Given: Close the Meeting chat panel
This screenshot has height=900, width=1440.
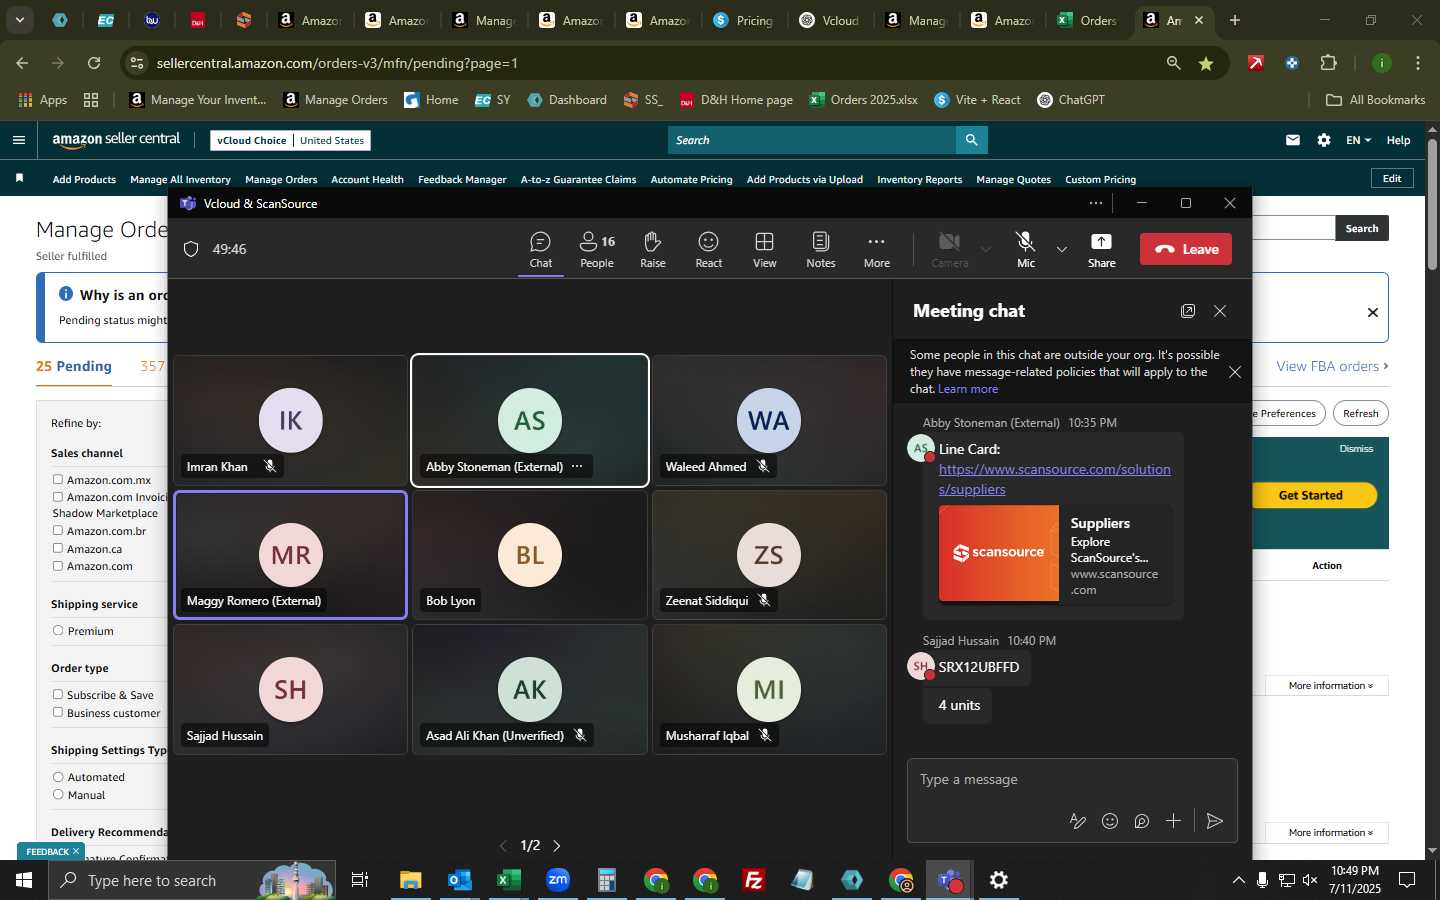Looking at the screenshot, I should 1220,311.
